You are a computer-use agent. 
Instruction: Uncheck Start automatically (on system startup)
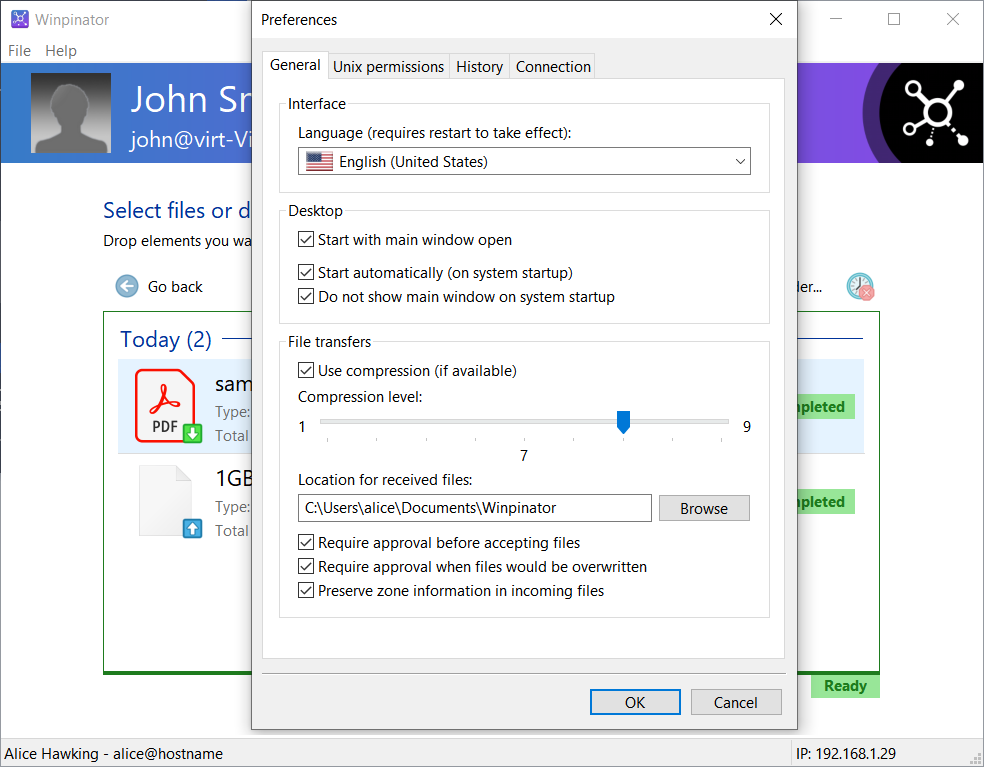(305, 272)
